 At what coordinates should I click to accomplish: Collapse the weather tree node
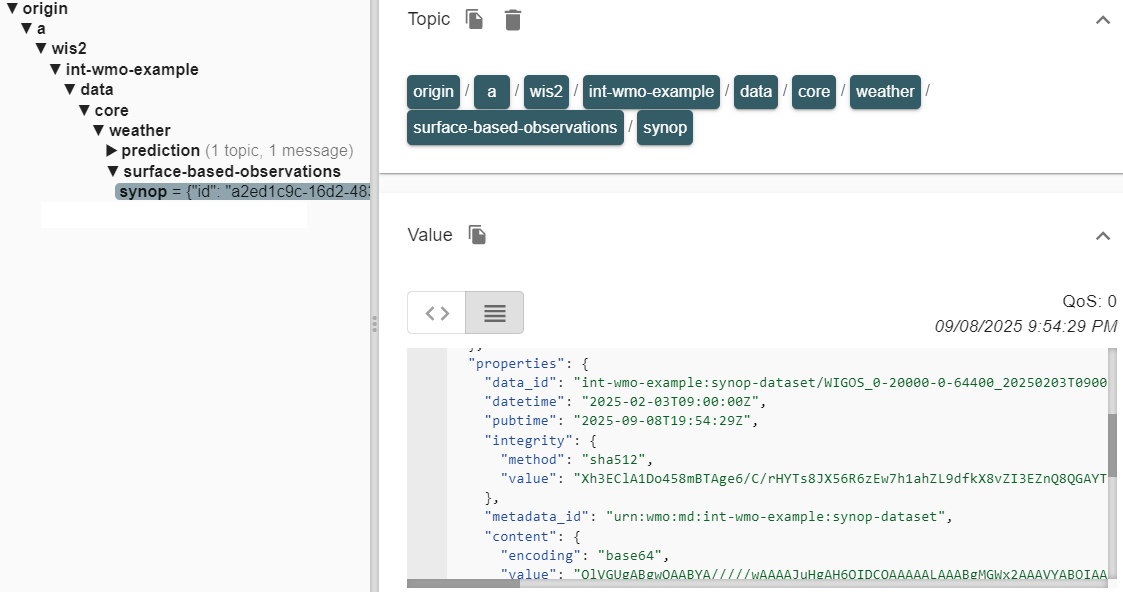click(98, 130)
